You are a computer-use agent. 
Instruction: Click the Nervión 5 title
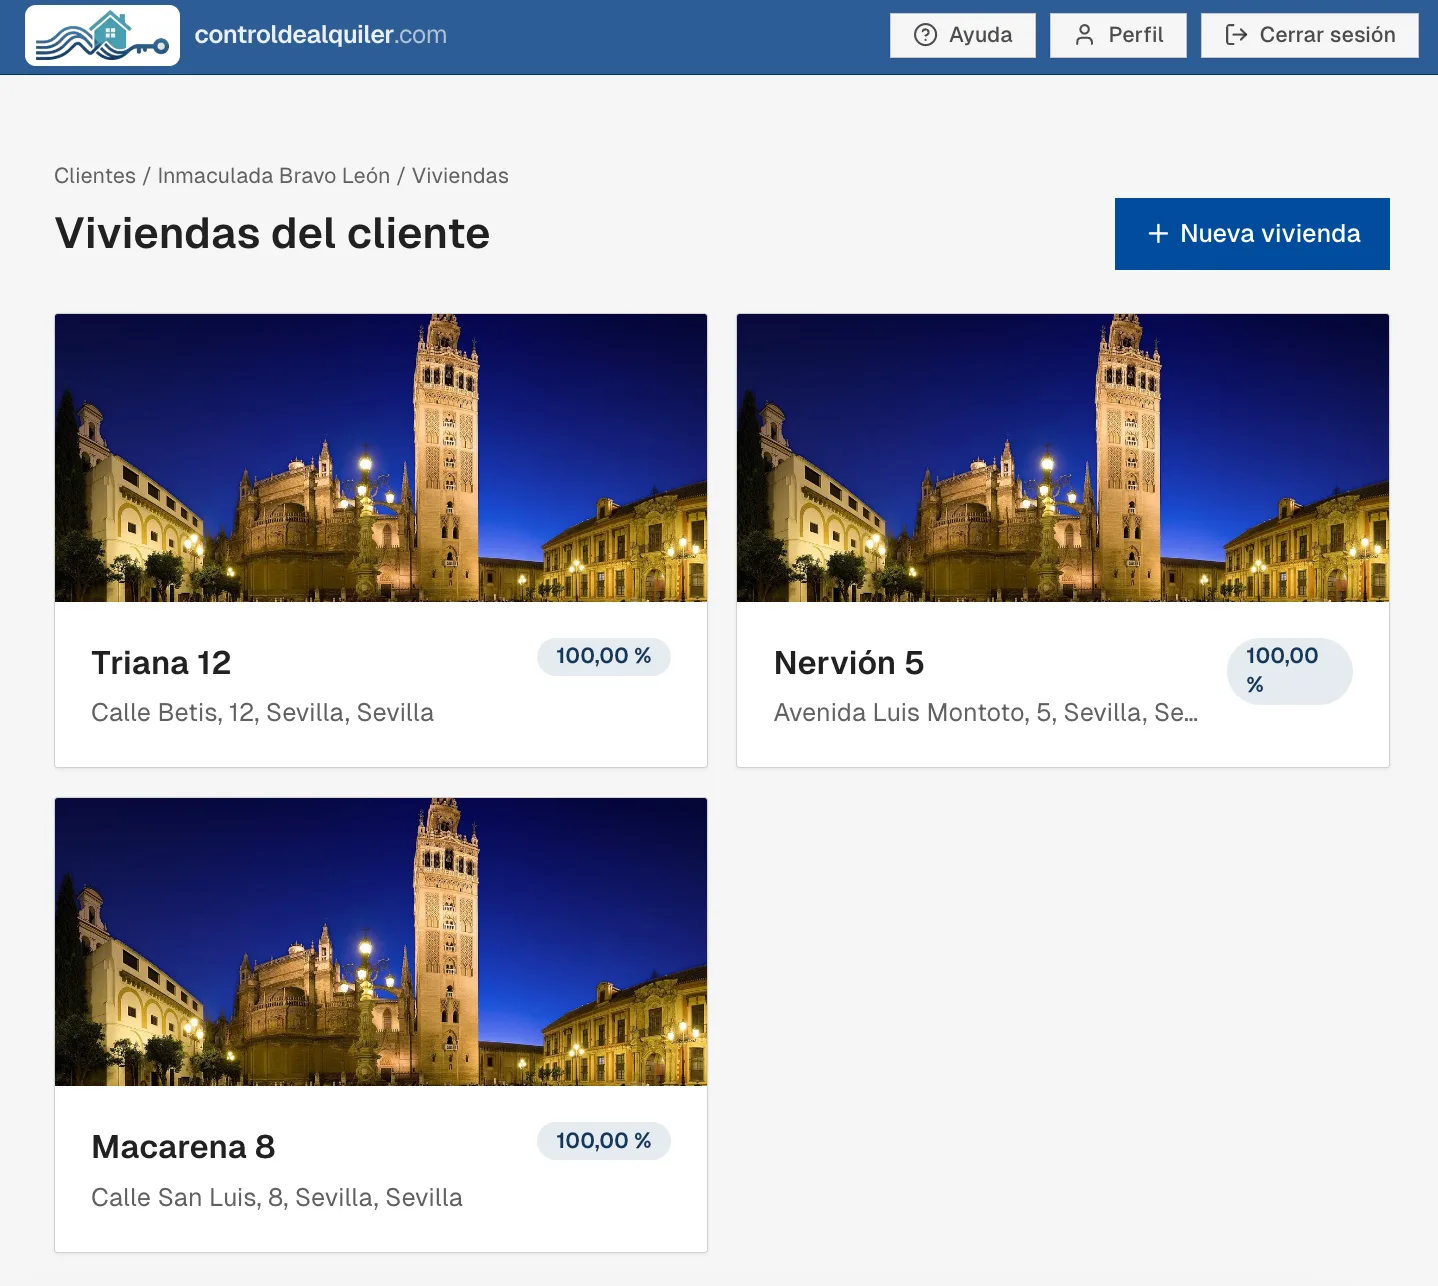point(849,663)
